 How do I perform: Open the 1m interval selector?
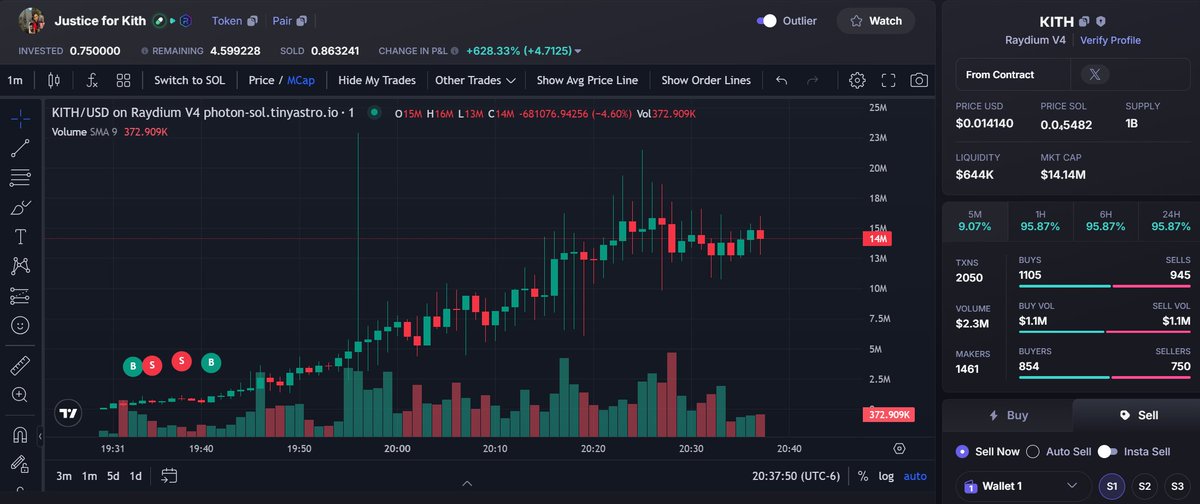[x=15, y=80]
